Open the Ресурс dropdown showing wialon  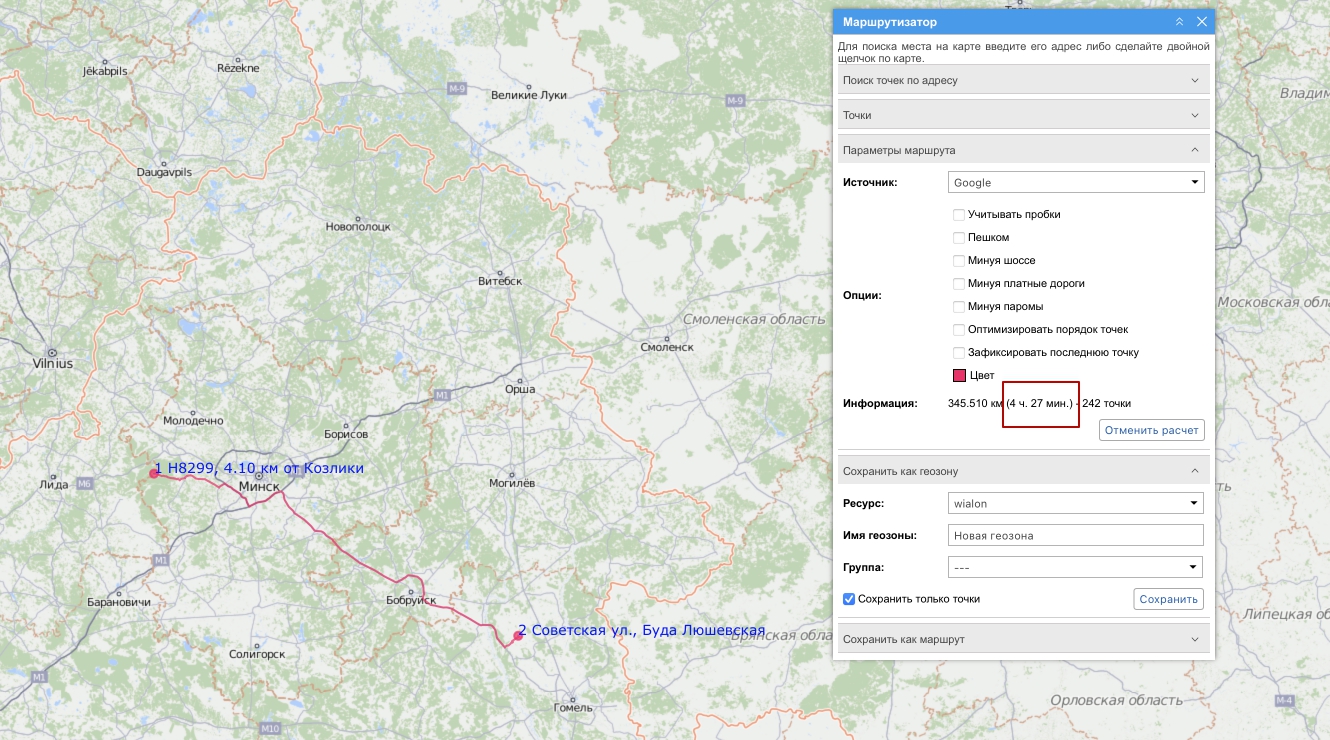pyautogui.click(x=1075, y=503)
